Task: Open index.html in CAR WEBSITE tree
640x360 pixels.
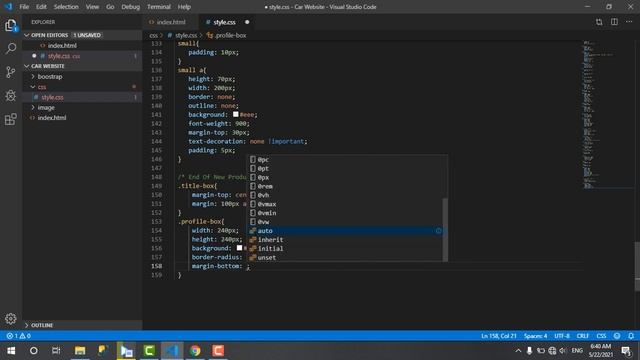Action: pyautogui.click(x=52, y=118)
